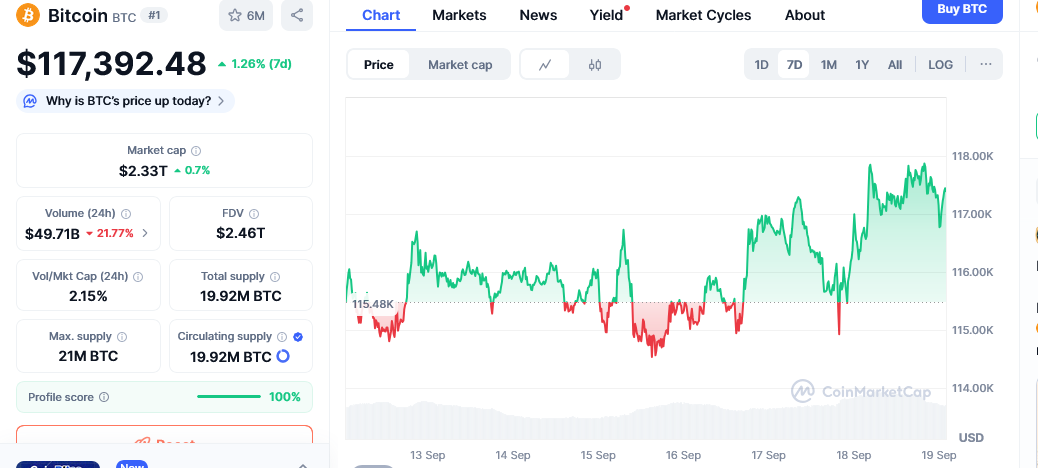Click the 118.00K price axis label
Image resolution: width=1038 pixels, height=468 pixels.
pos(972,156)
